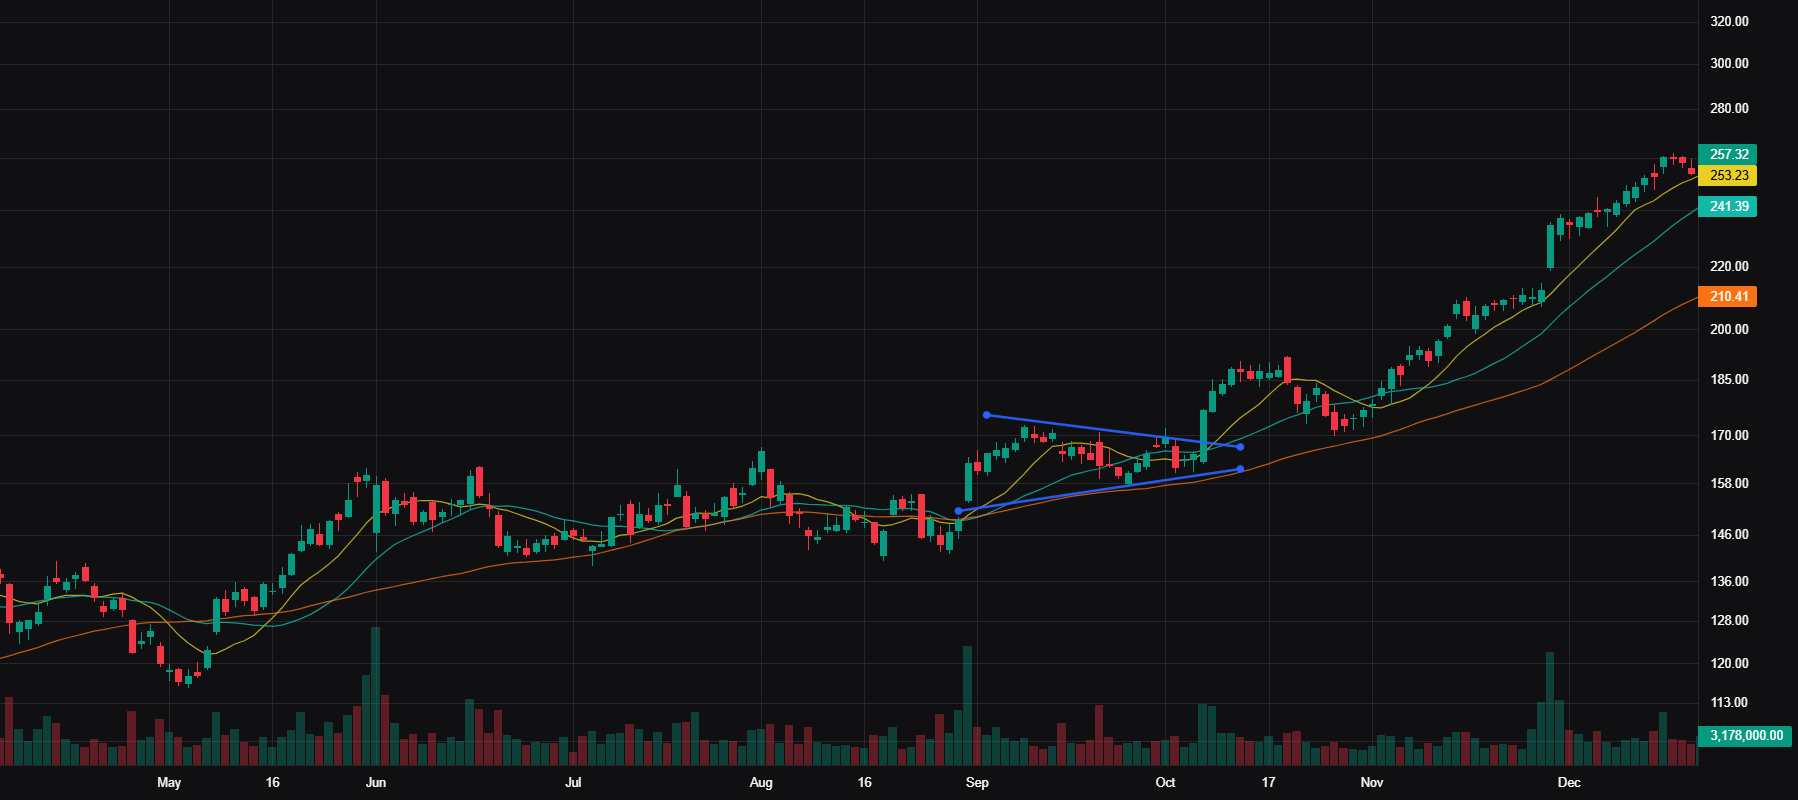This screenshot has height=800, width=1798.
Task: Click the 185.00 price axis label
Action: (1729, 379)
